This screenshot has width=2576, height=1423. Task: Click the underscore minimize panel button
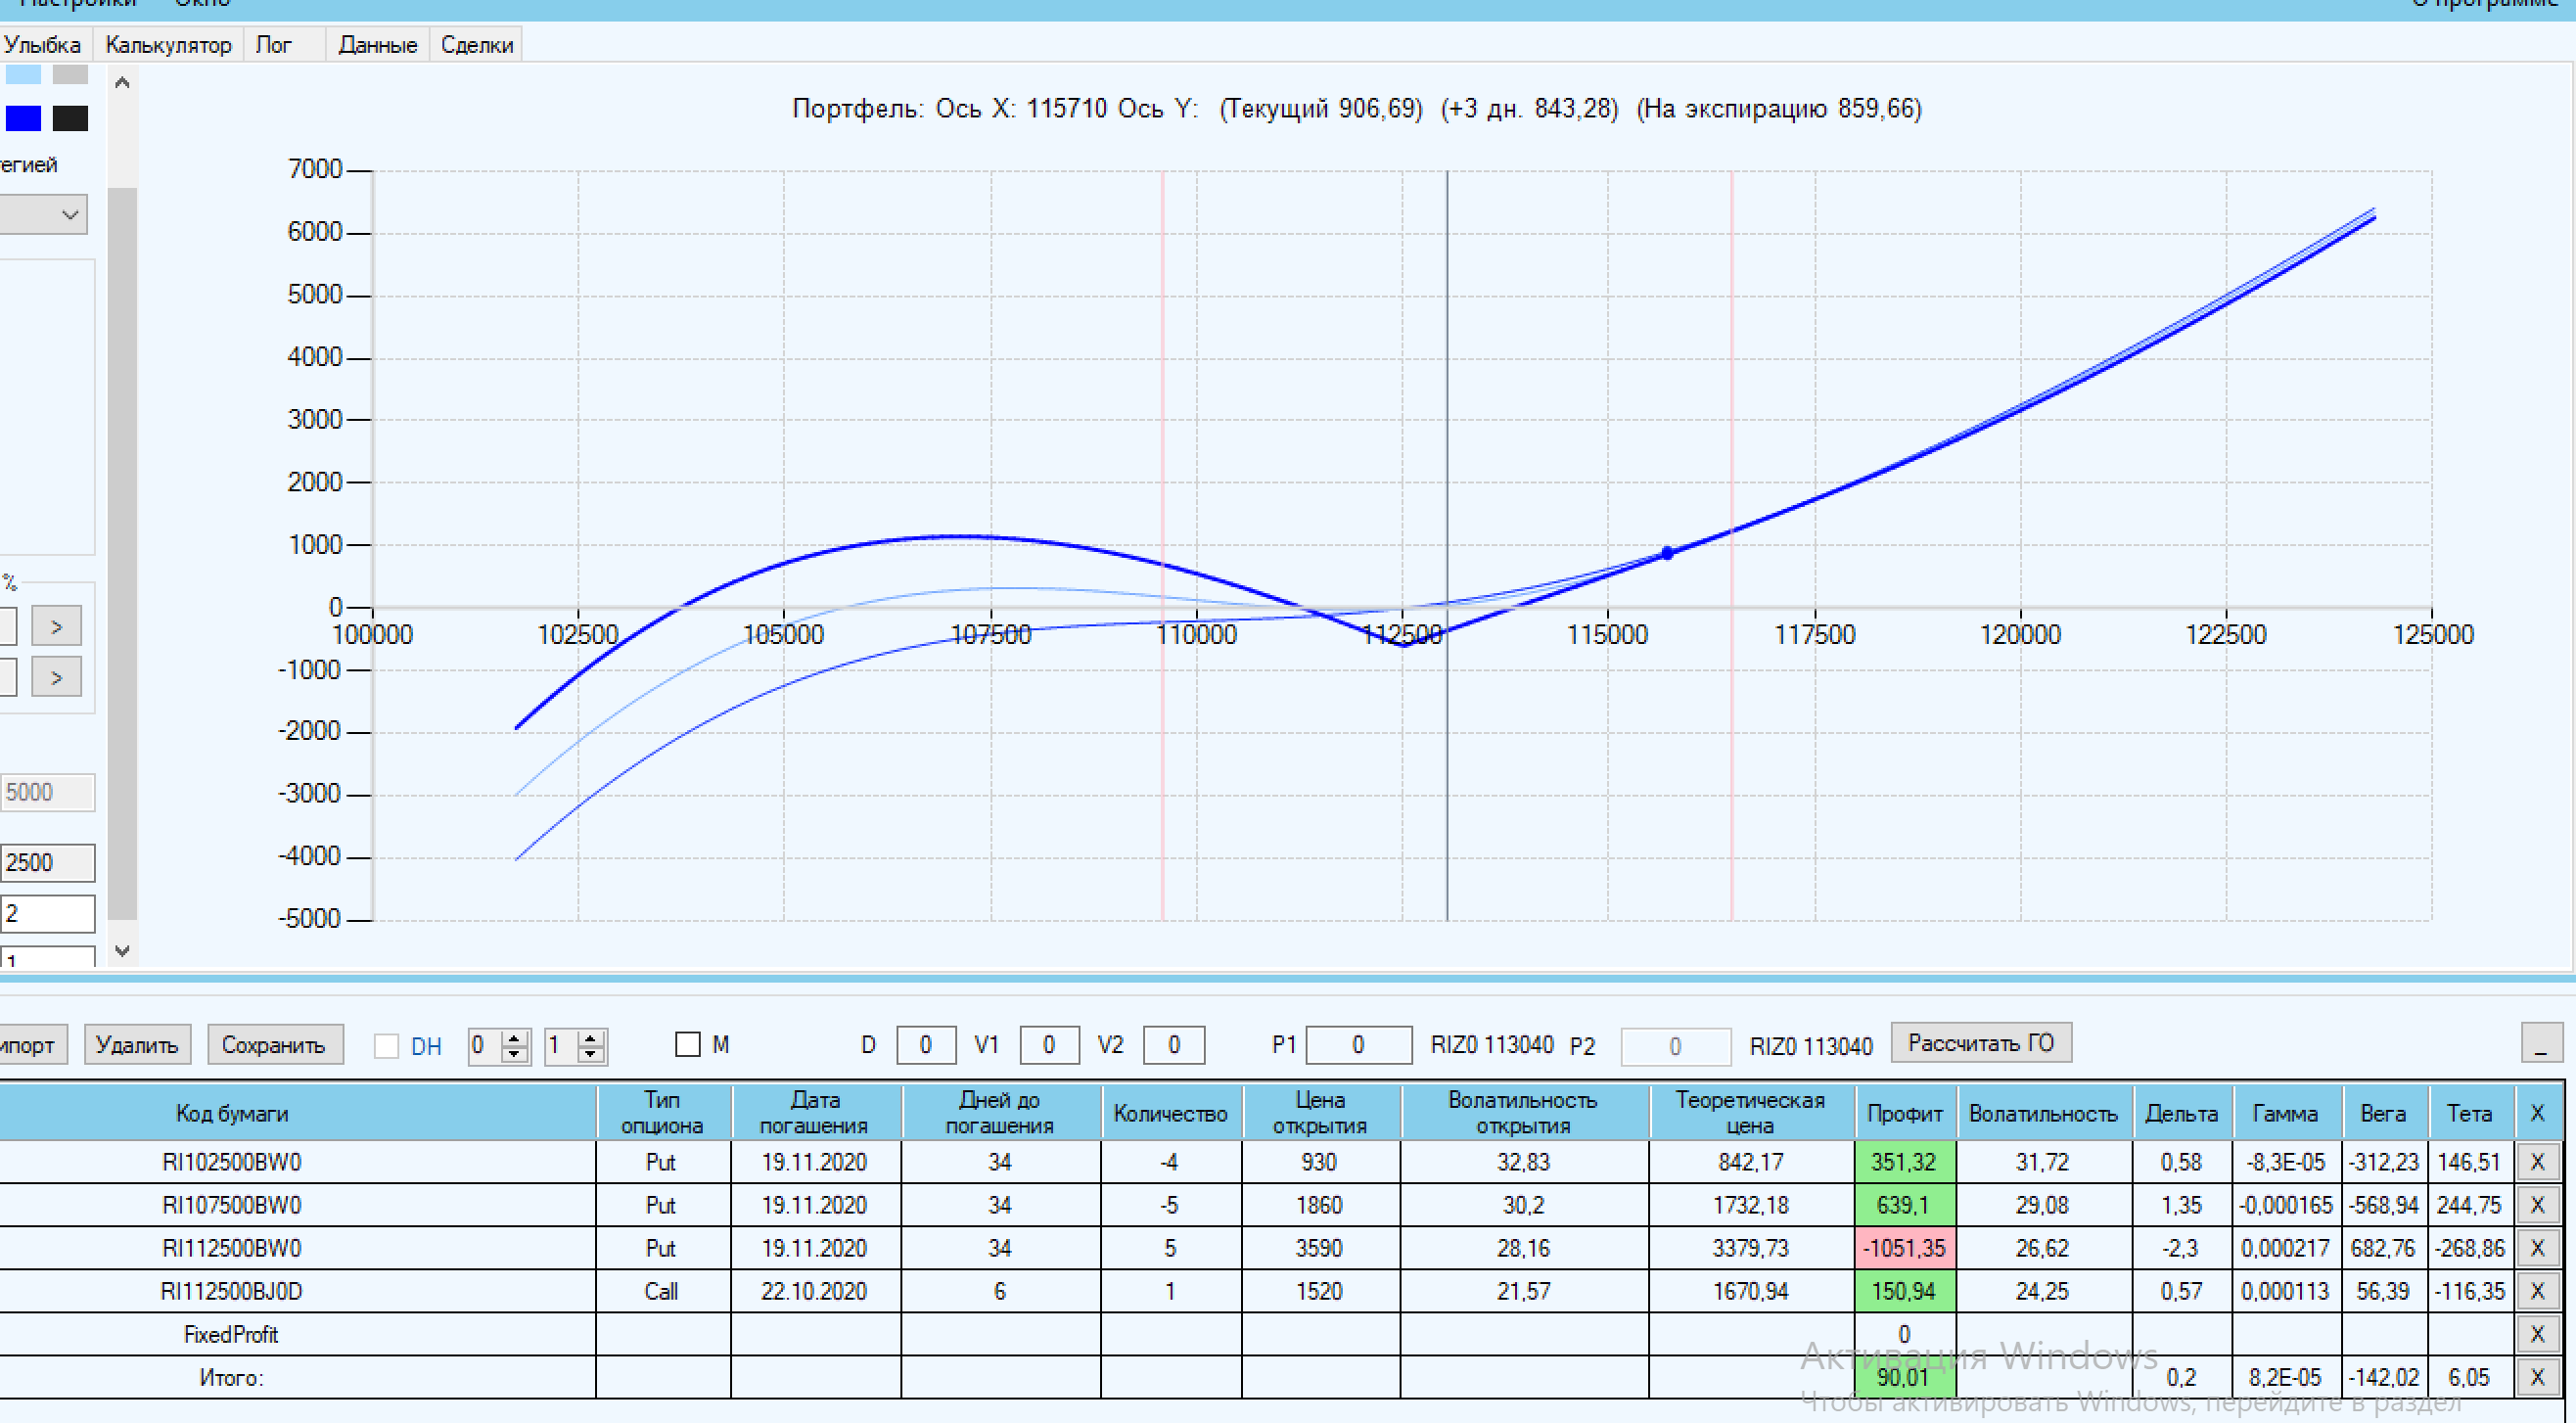(2540, 1043)
